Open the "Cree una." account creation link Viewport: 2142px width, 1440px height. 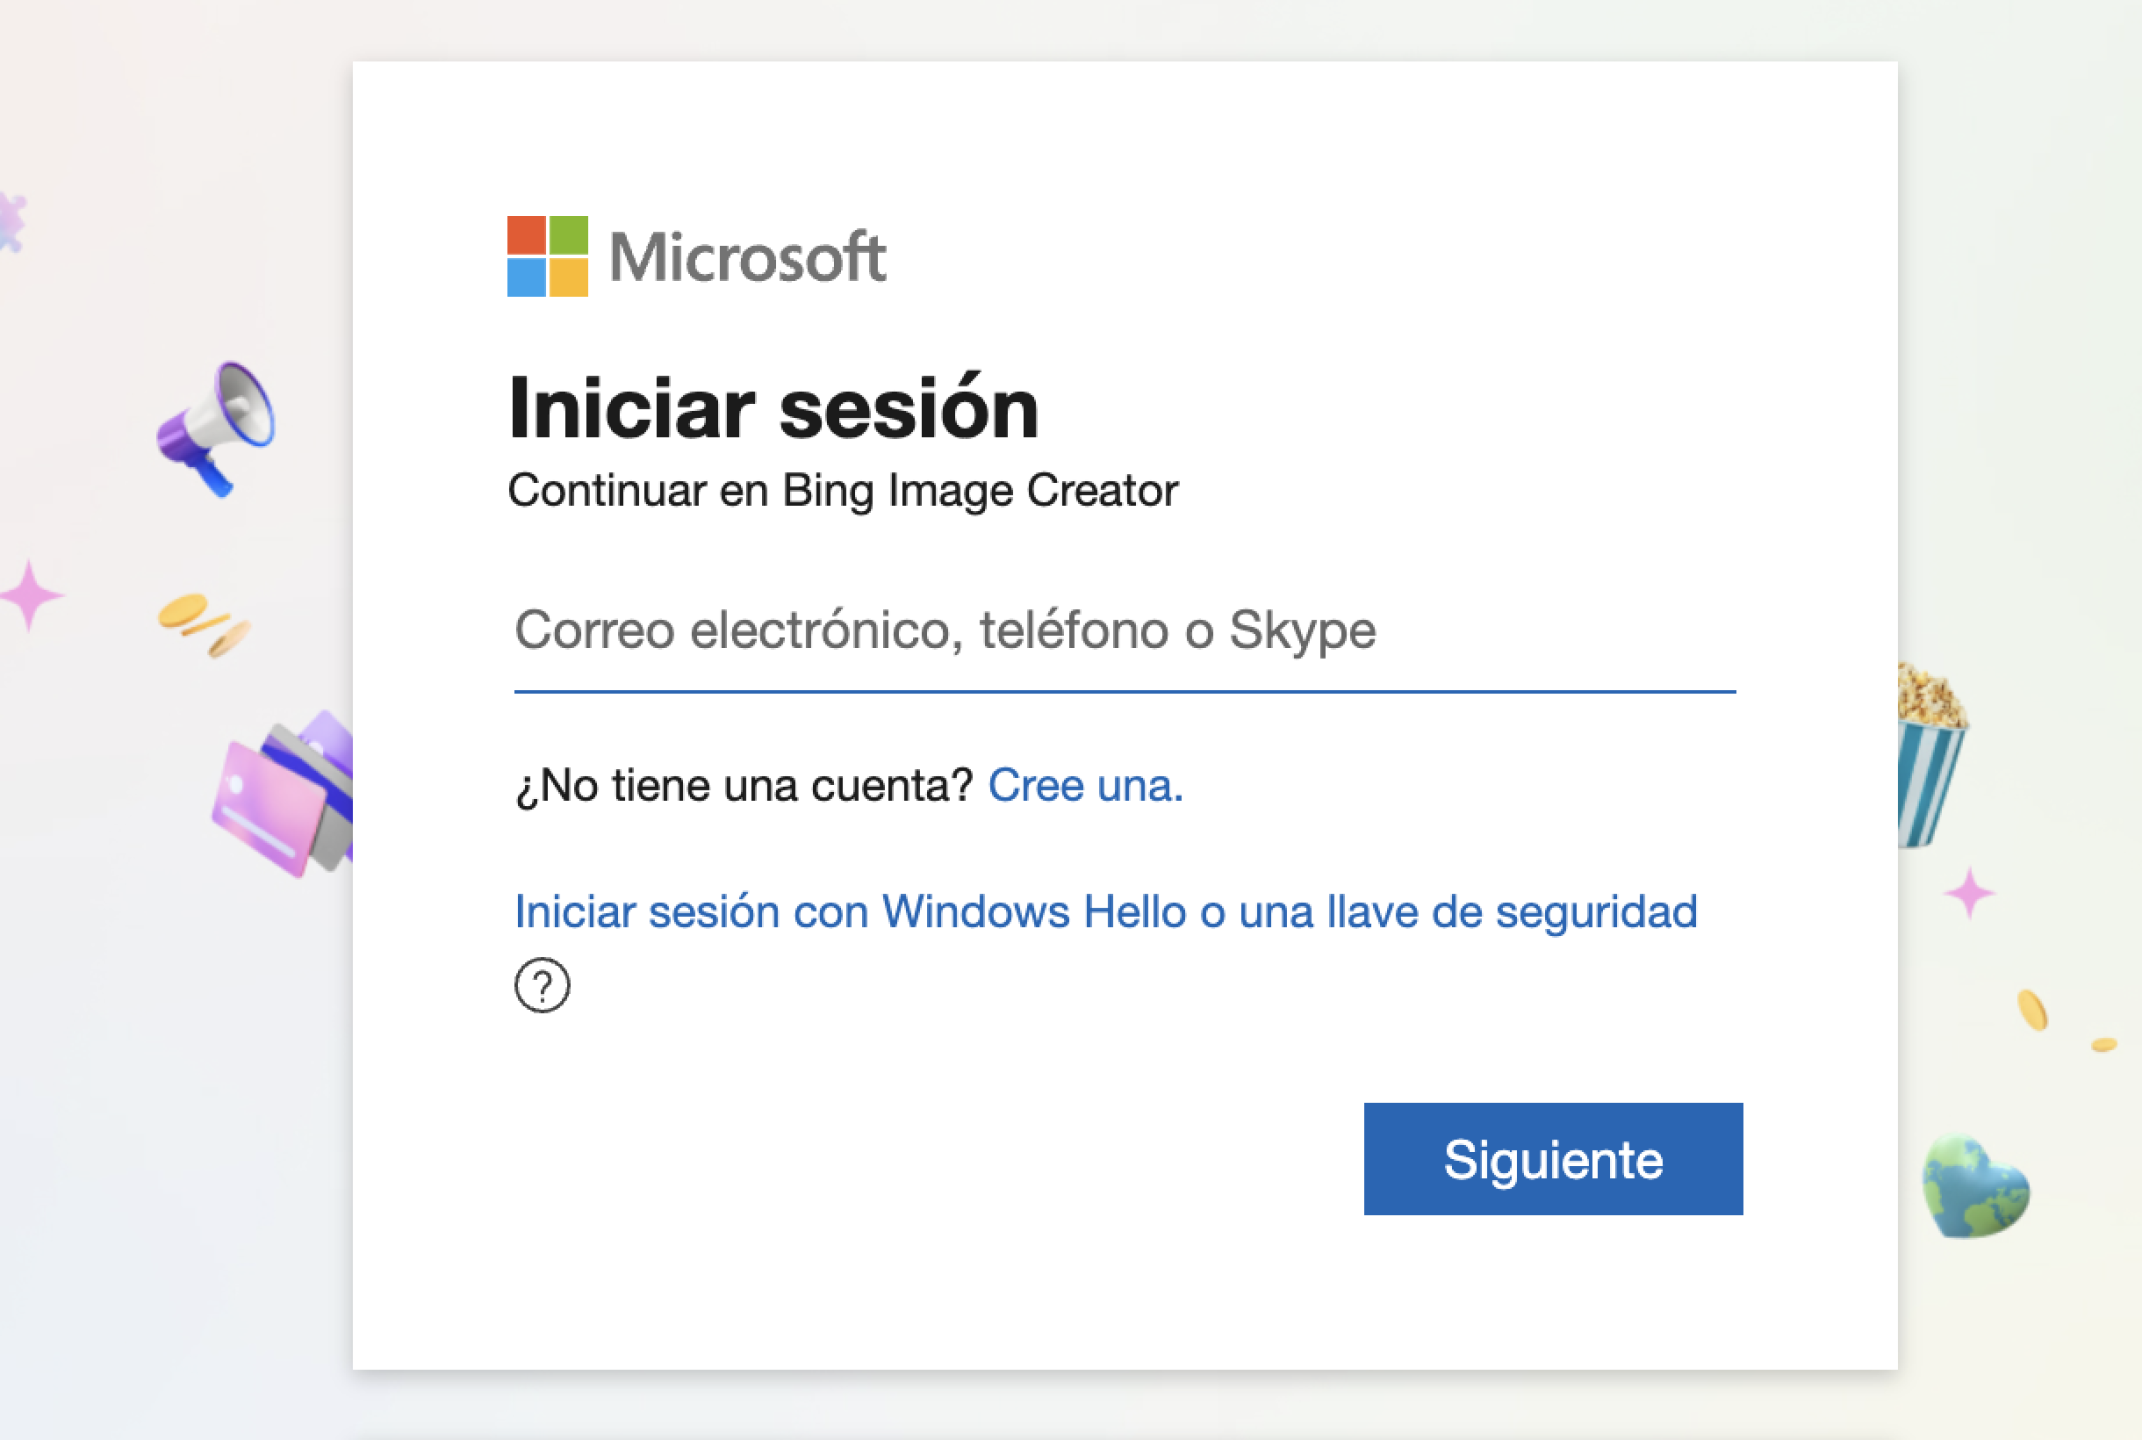[x=1085, y=785]
